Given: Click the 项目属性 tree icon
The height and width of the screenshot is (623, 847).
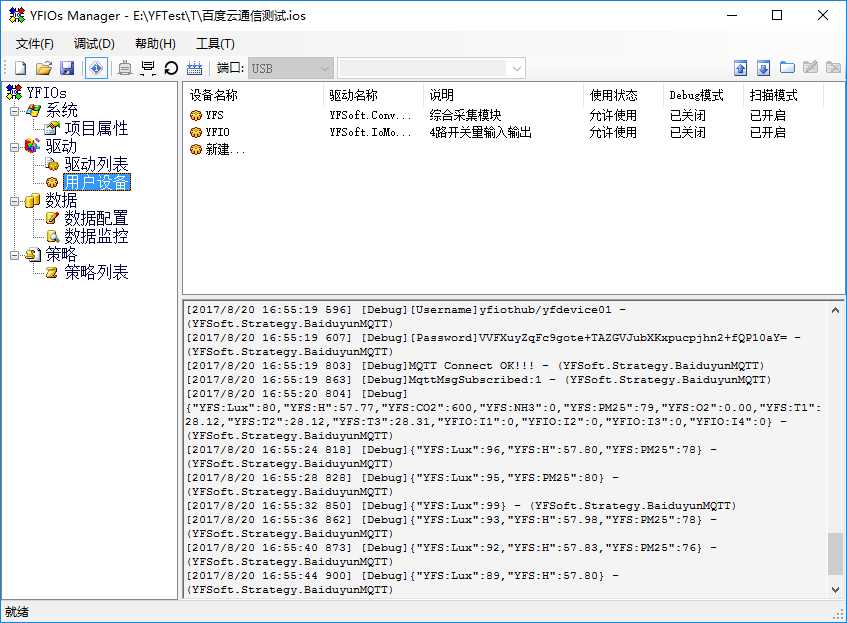Looking at the screenshot, I should (52, 129).
